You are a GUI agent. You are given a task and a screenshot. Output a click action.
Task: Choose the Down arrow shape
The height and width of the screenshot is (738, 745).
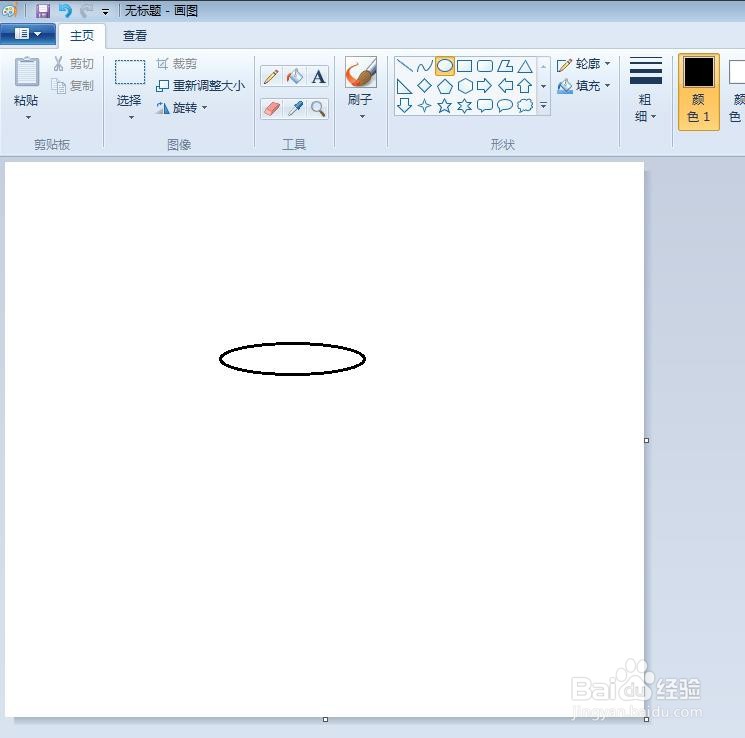tap(404, 105)
